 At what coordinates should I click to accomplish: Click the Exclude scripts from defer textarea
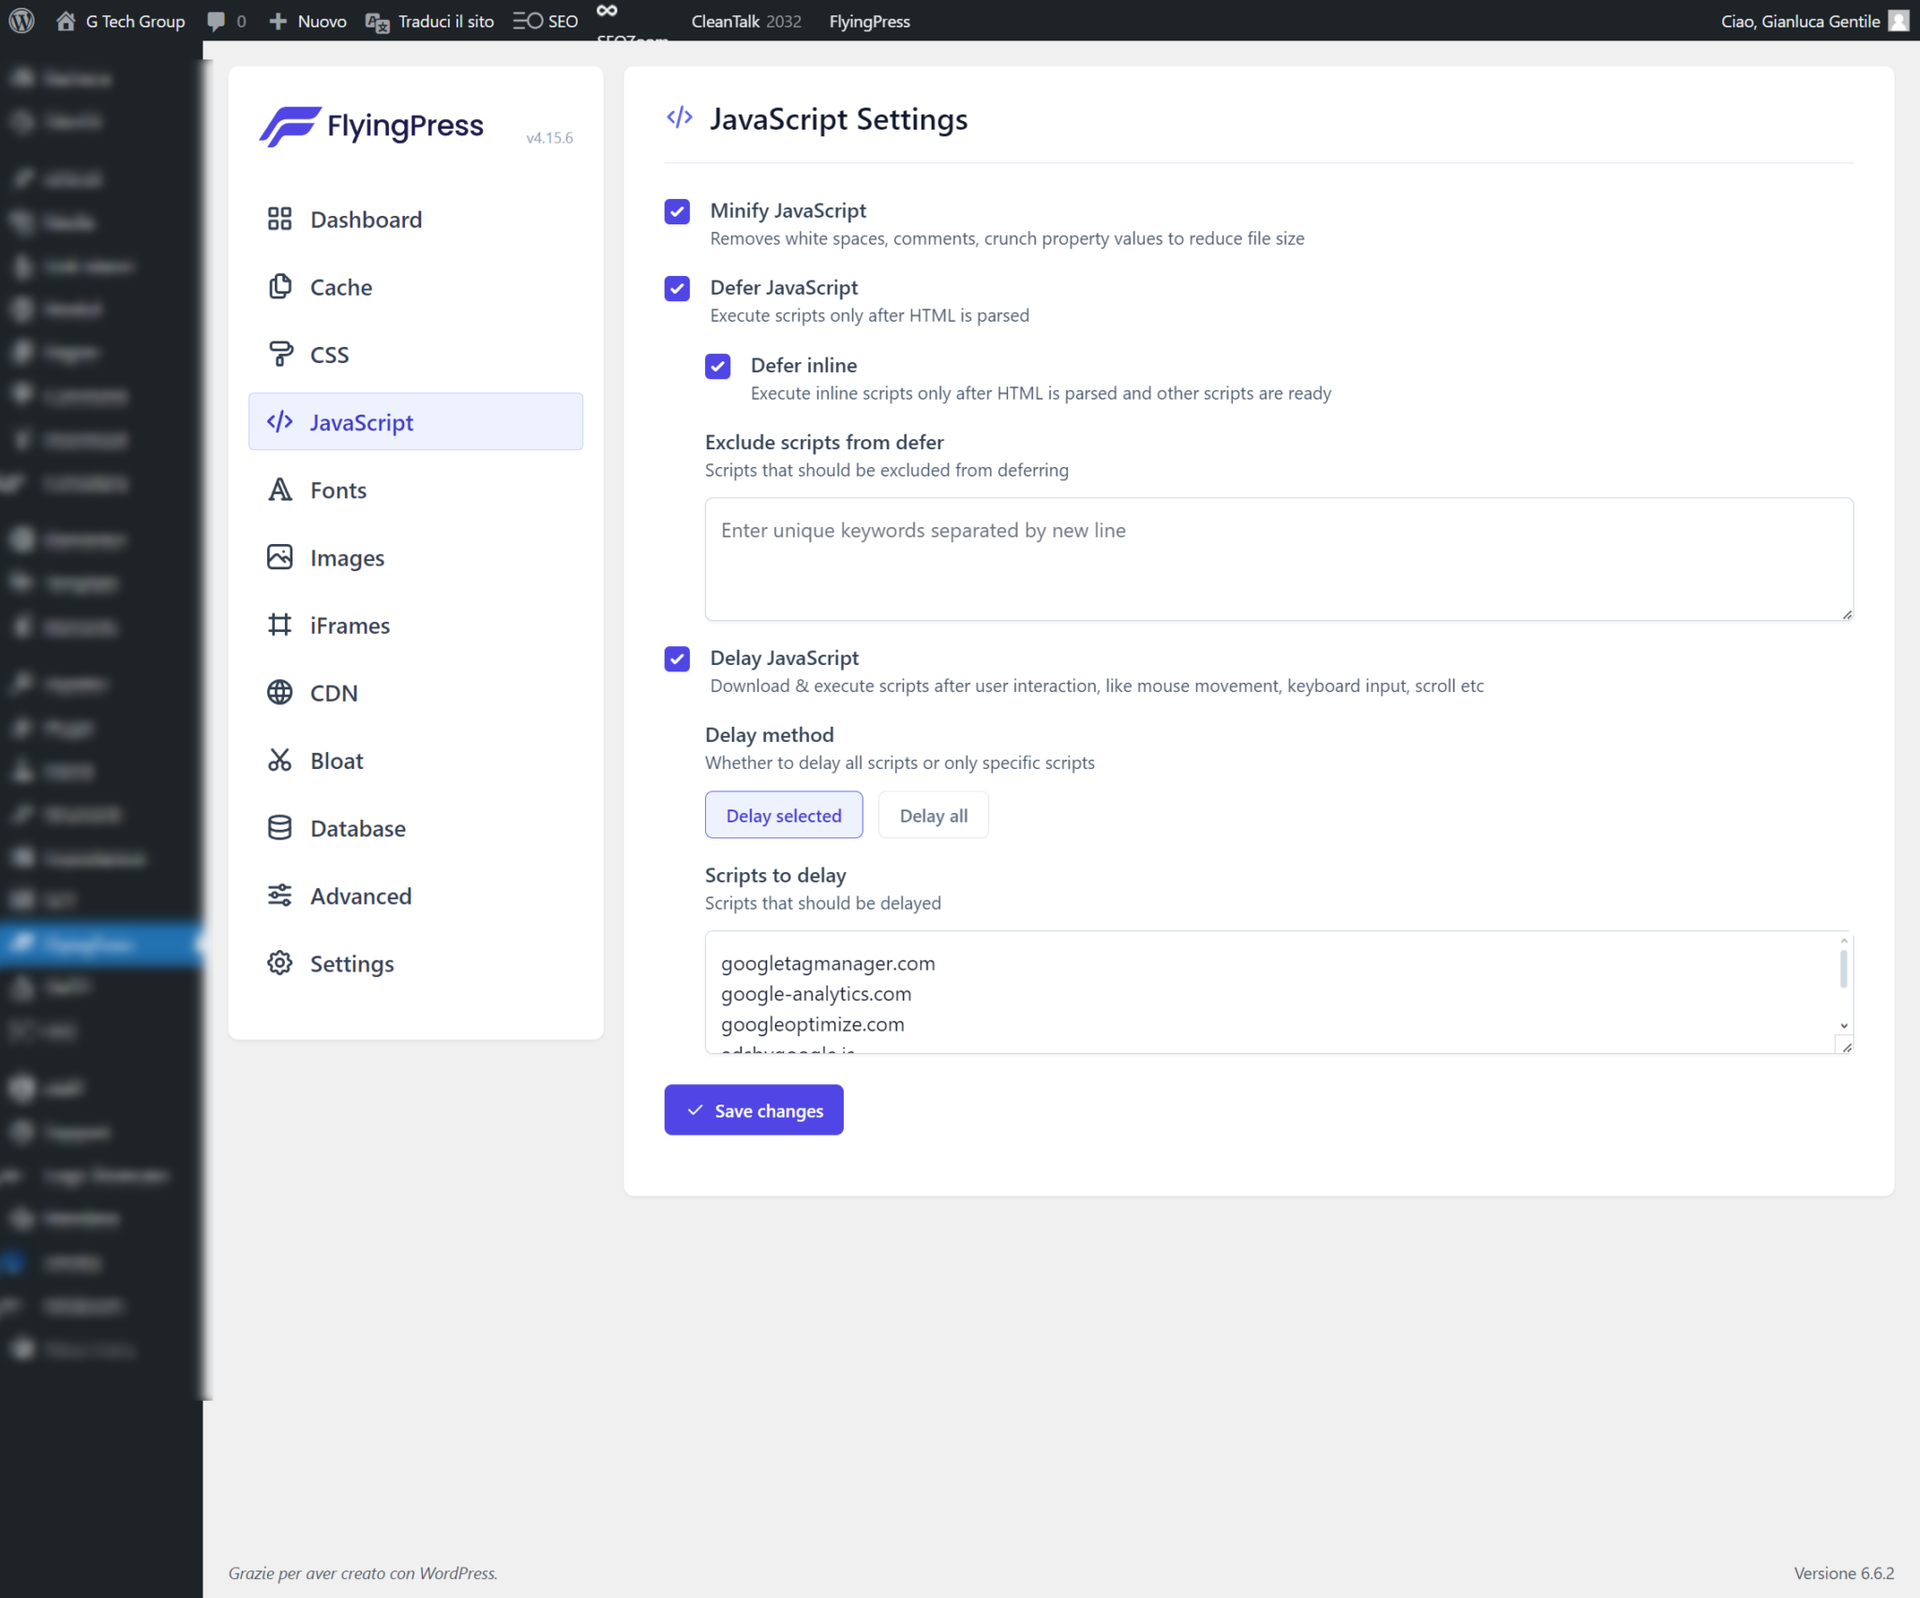coord(1277,559)
